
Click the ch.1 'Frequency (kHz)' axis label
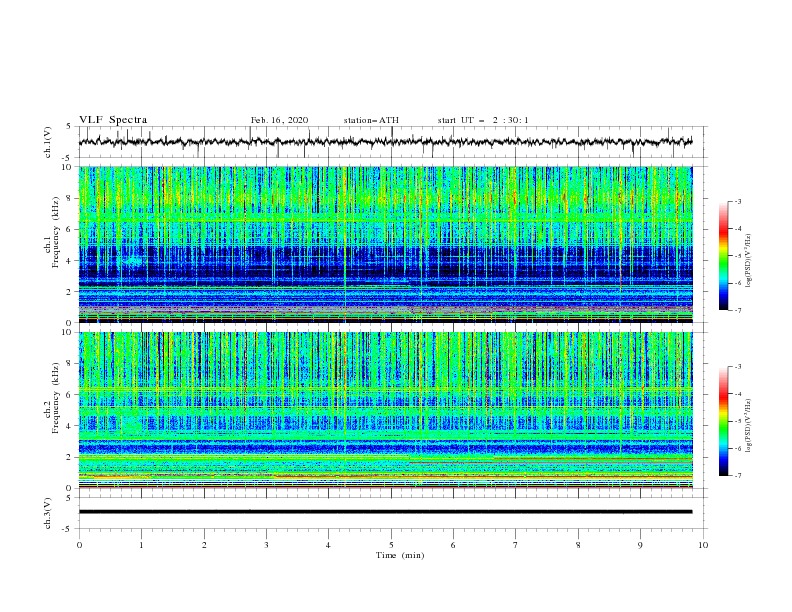click(56, 232)
